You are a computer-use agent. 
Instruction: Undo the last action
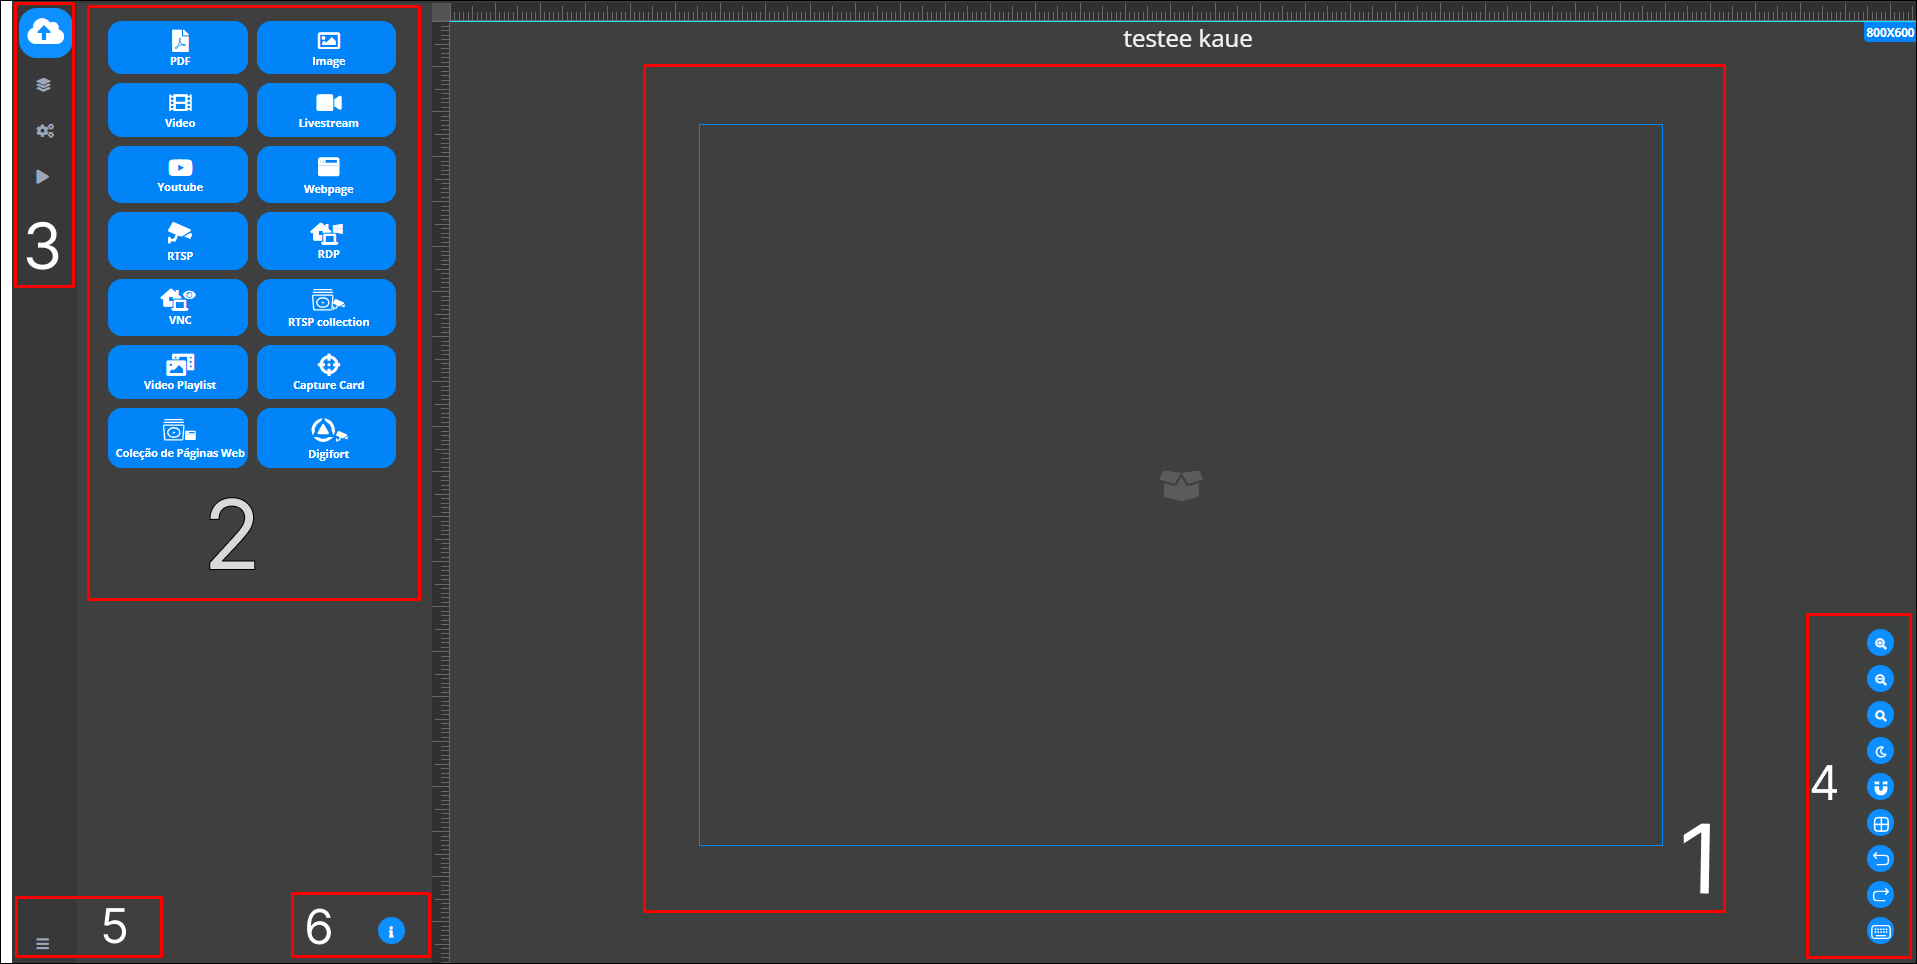click(1880, 858)
